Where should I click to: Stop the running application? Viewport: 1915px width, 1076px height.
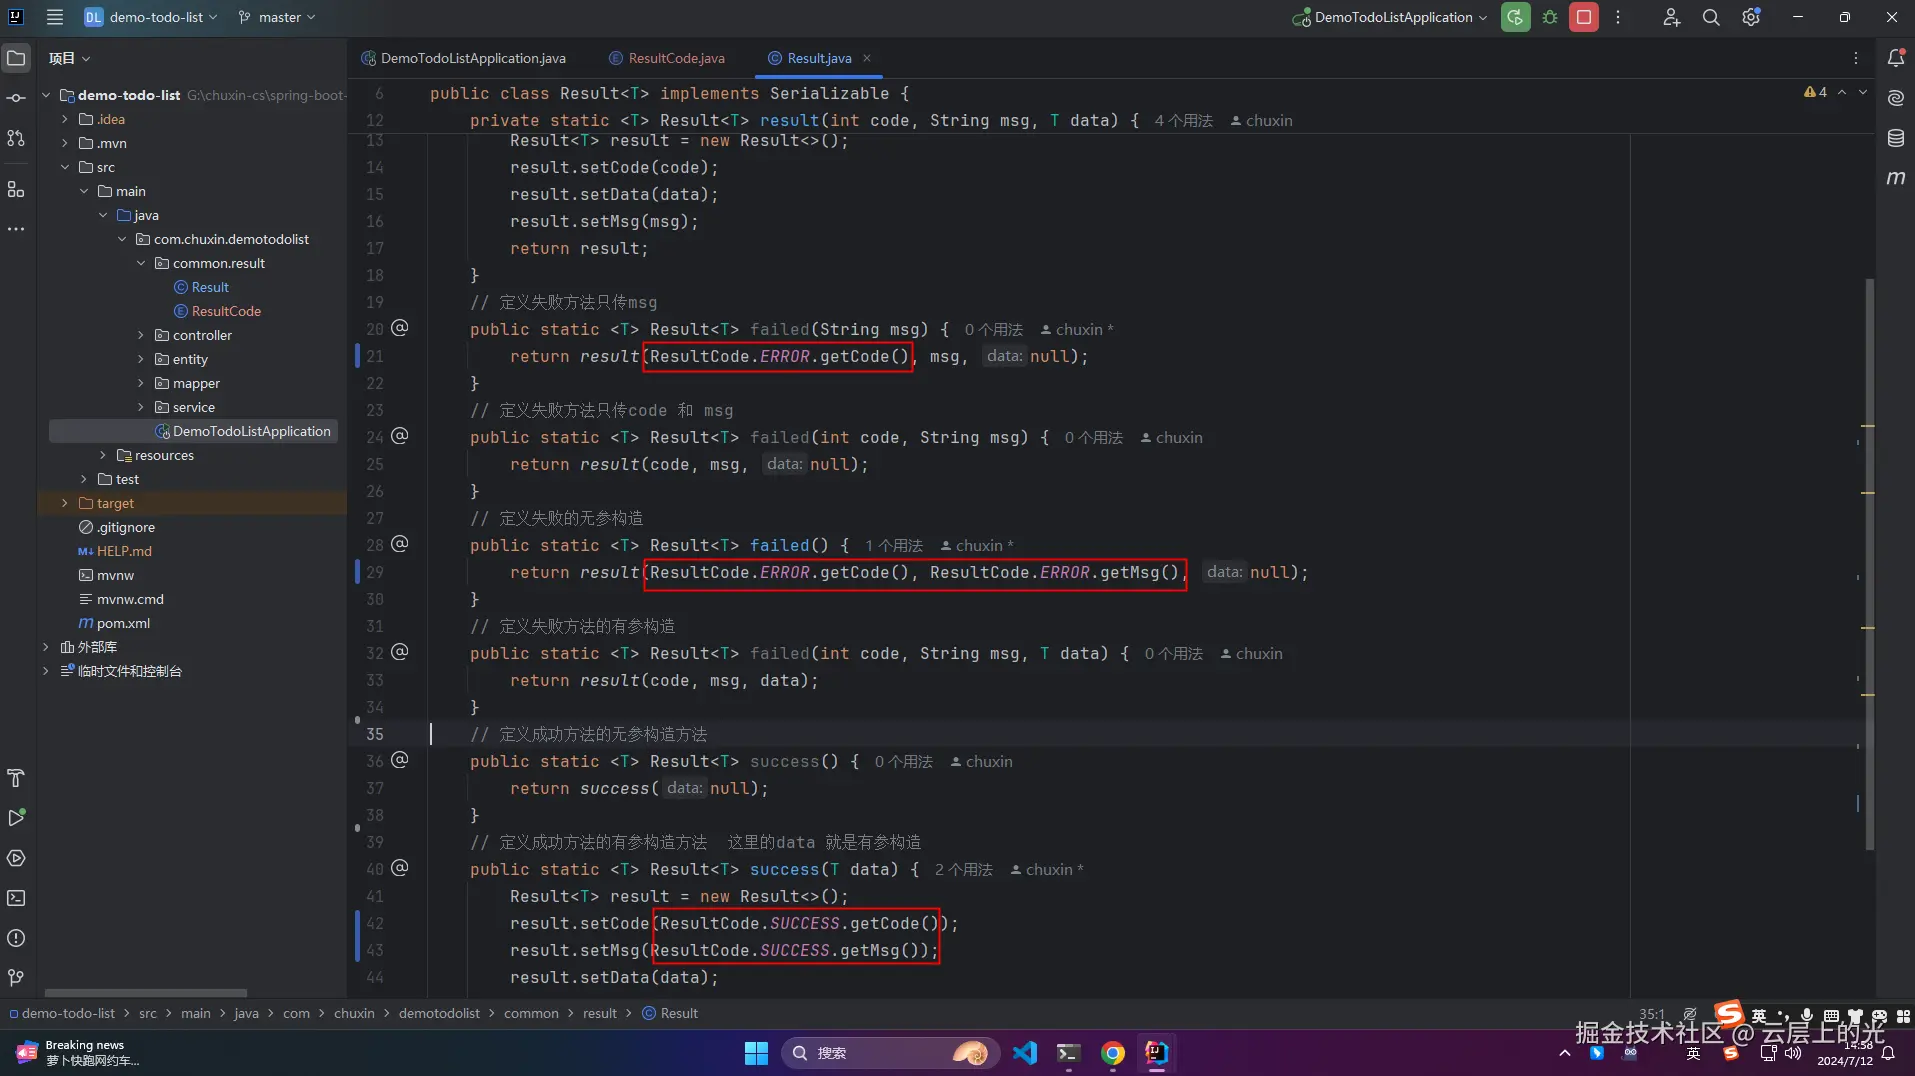pyautogui.click(x=1584, y=17)
